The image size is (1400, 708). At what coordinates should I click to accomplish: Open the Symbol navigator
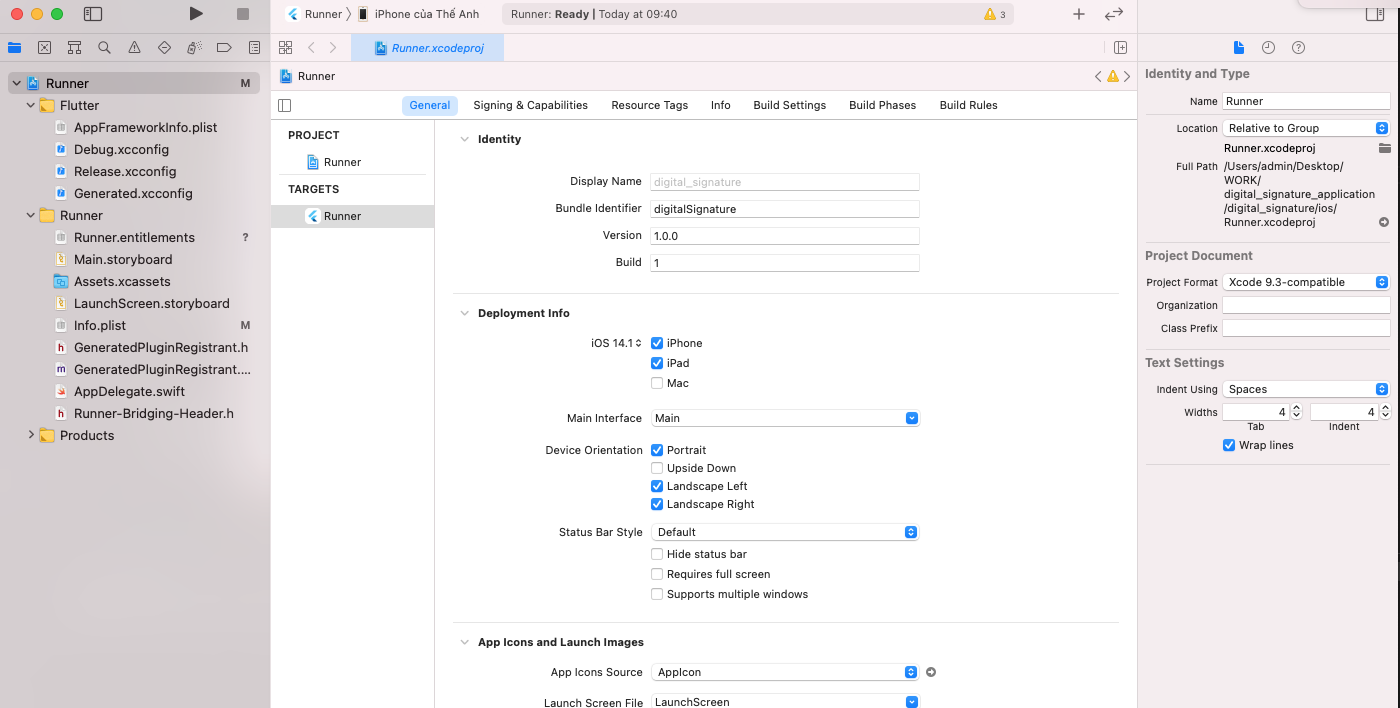[73, 47]
